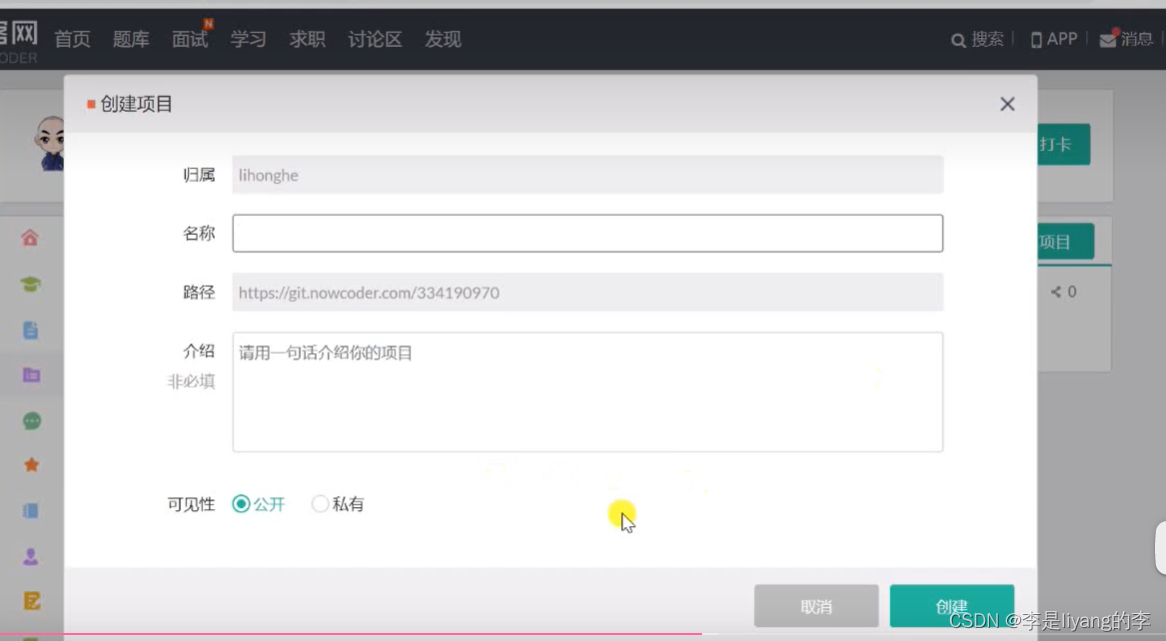Open the blue document sidebar icon

click(30, 330)
